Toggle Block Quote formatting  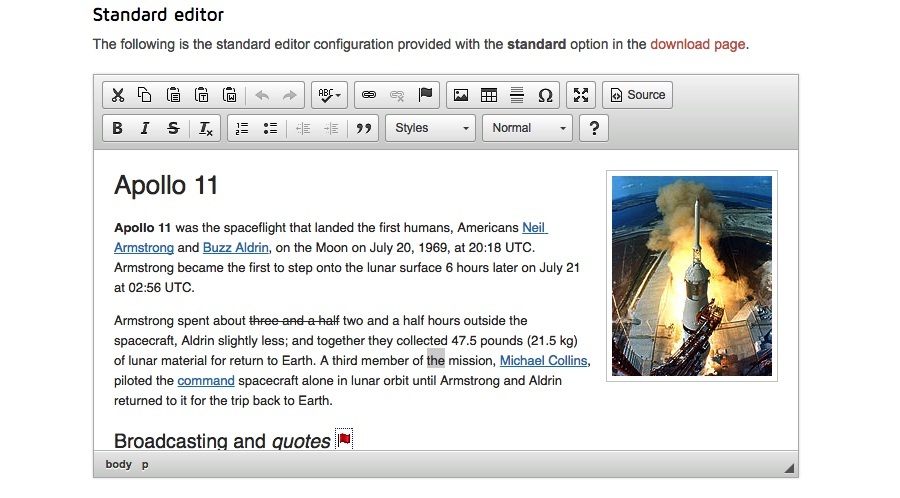[364, 128]
